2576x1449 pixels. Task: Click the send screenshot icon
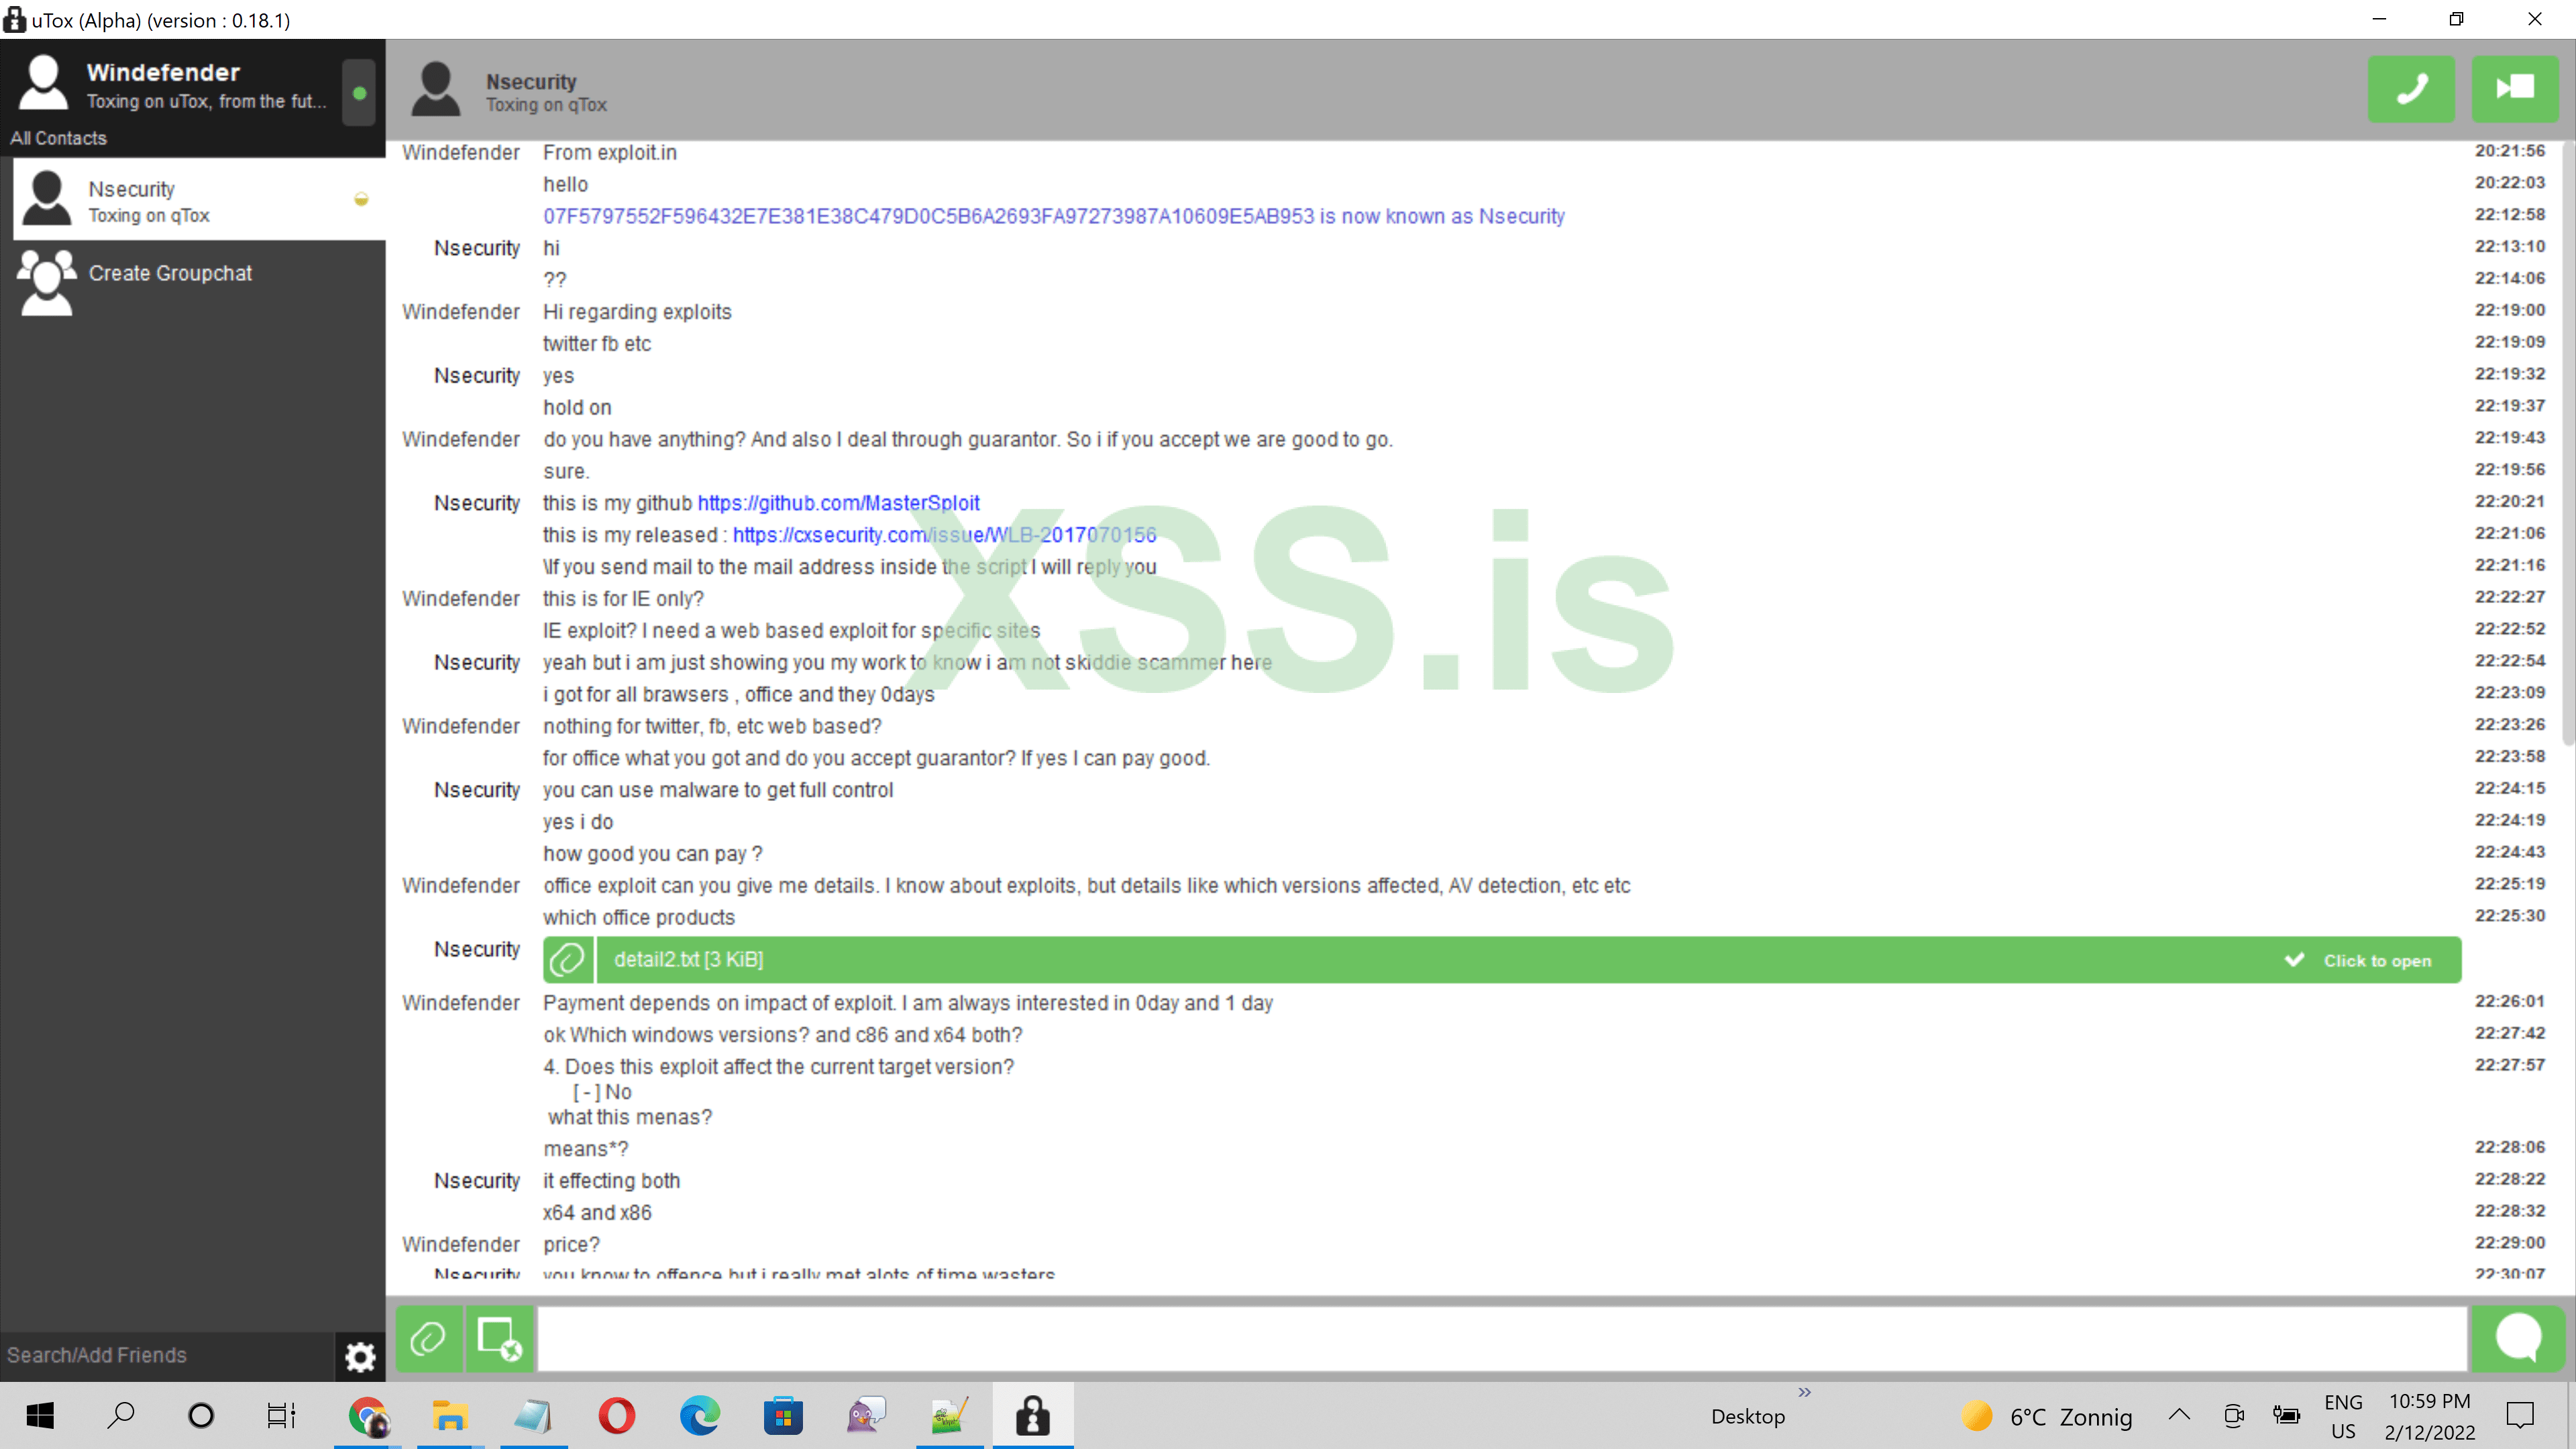coord(499,1338)
